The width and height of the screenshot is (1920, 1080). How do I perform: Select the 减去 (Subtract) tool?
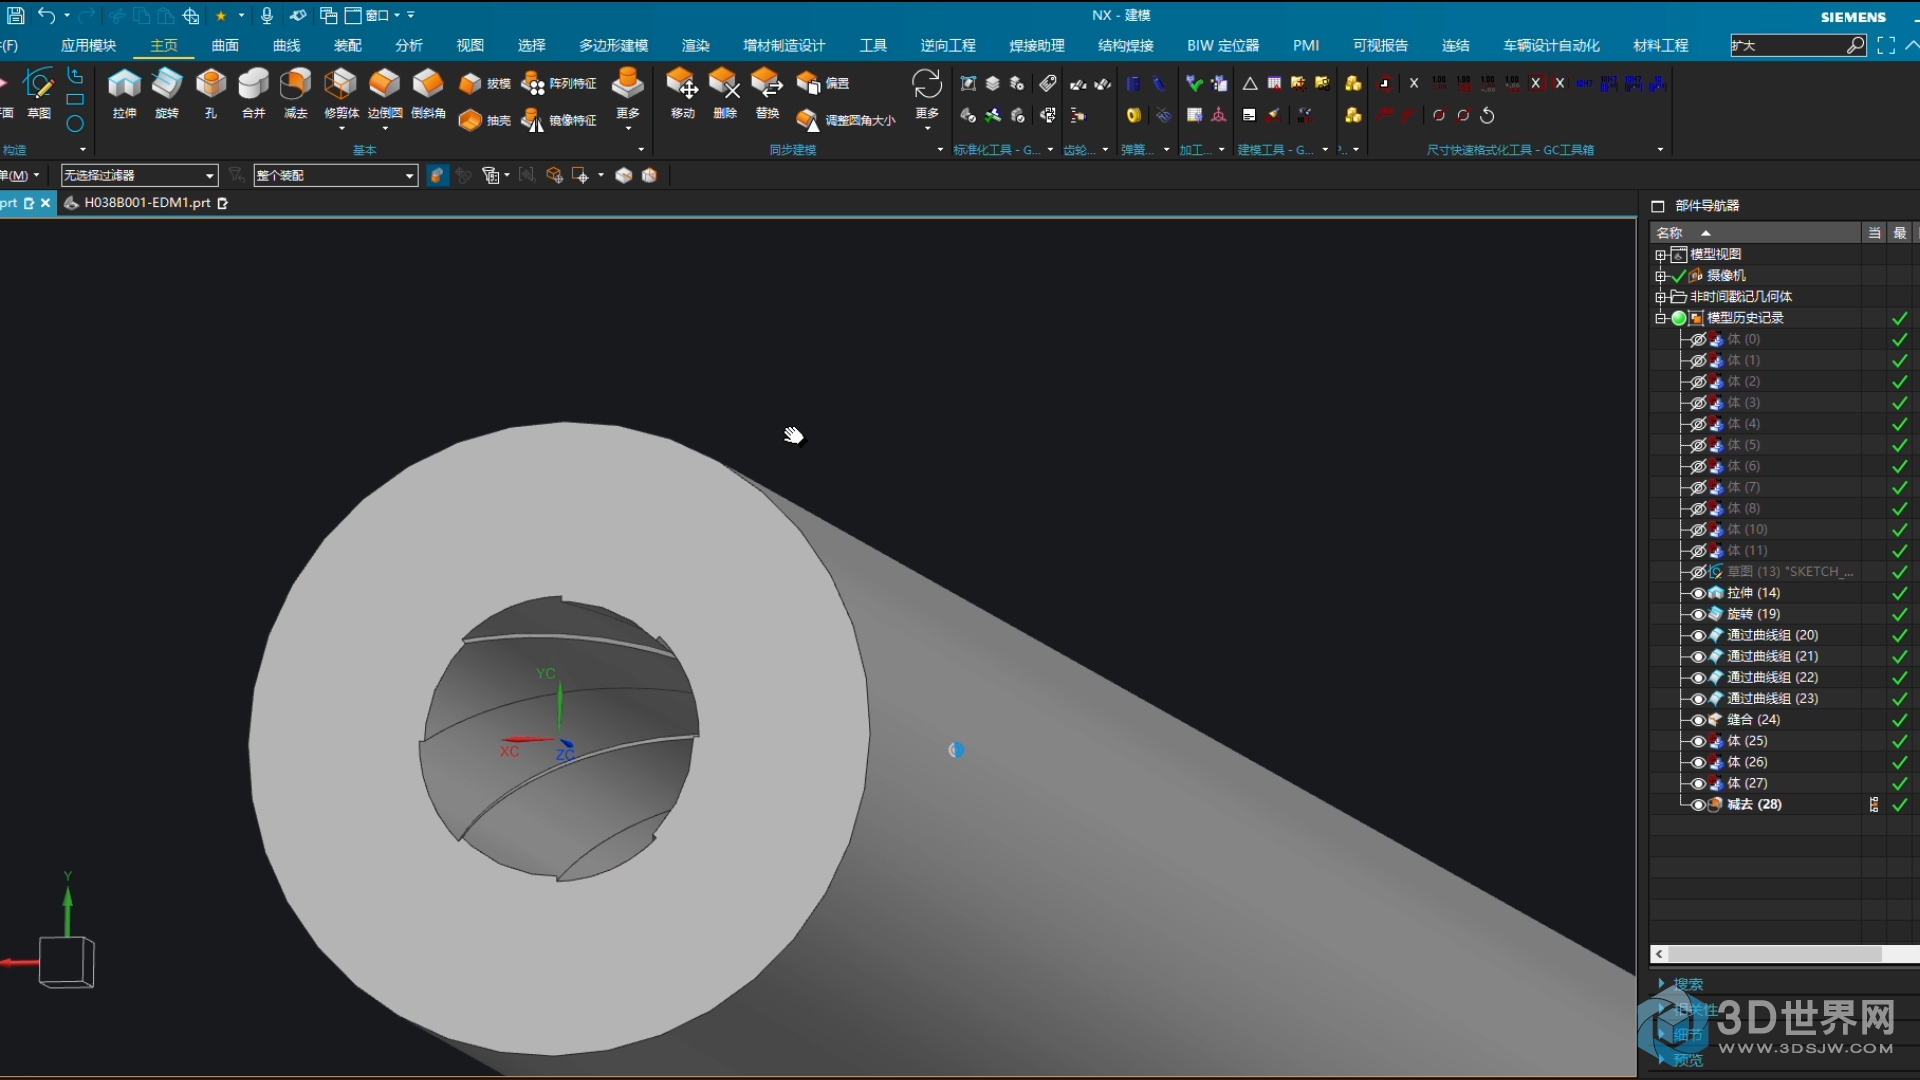pos(296,94)
